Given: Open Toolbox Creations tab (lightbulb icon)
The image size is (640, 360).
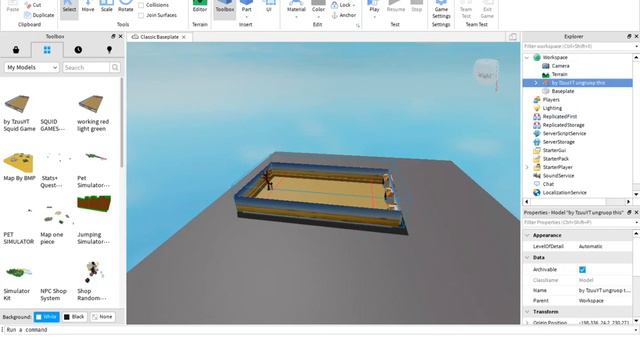Looking at the screenshot, I should pyautogui.click(x=109, y=49).
